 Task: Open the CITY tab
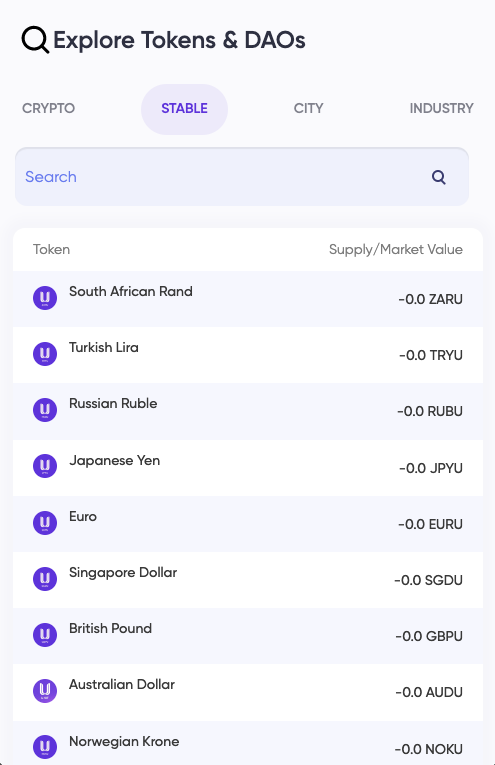coord(308,108)
